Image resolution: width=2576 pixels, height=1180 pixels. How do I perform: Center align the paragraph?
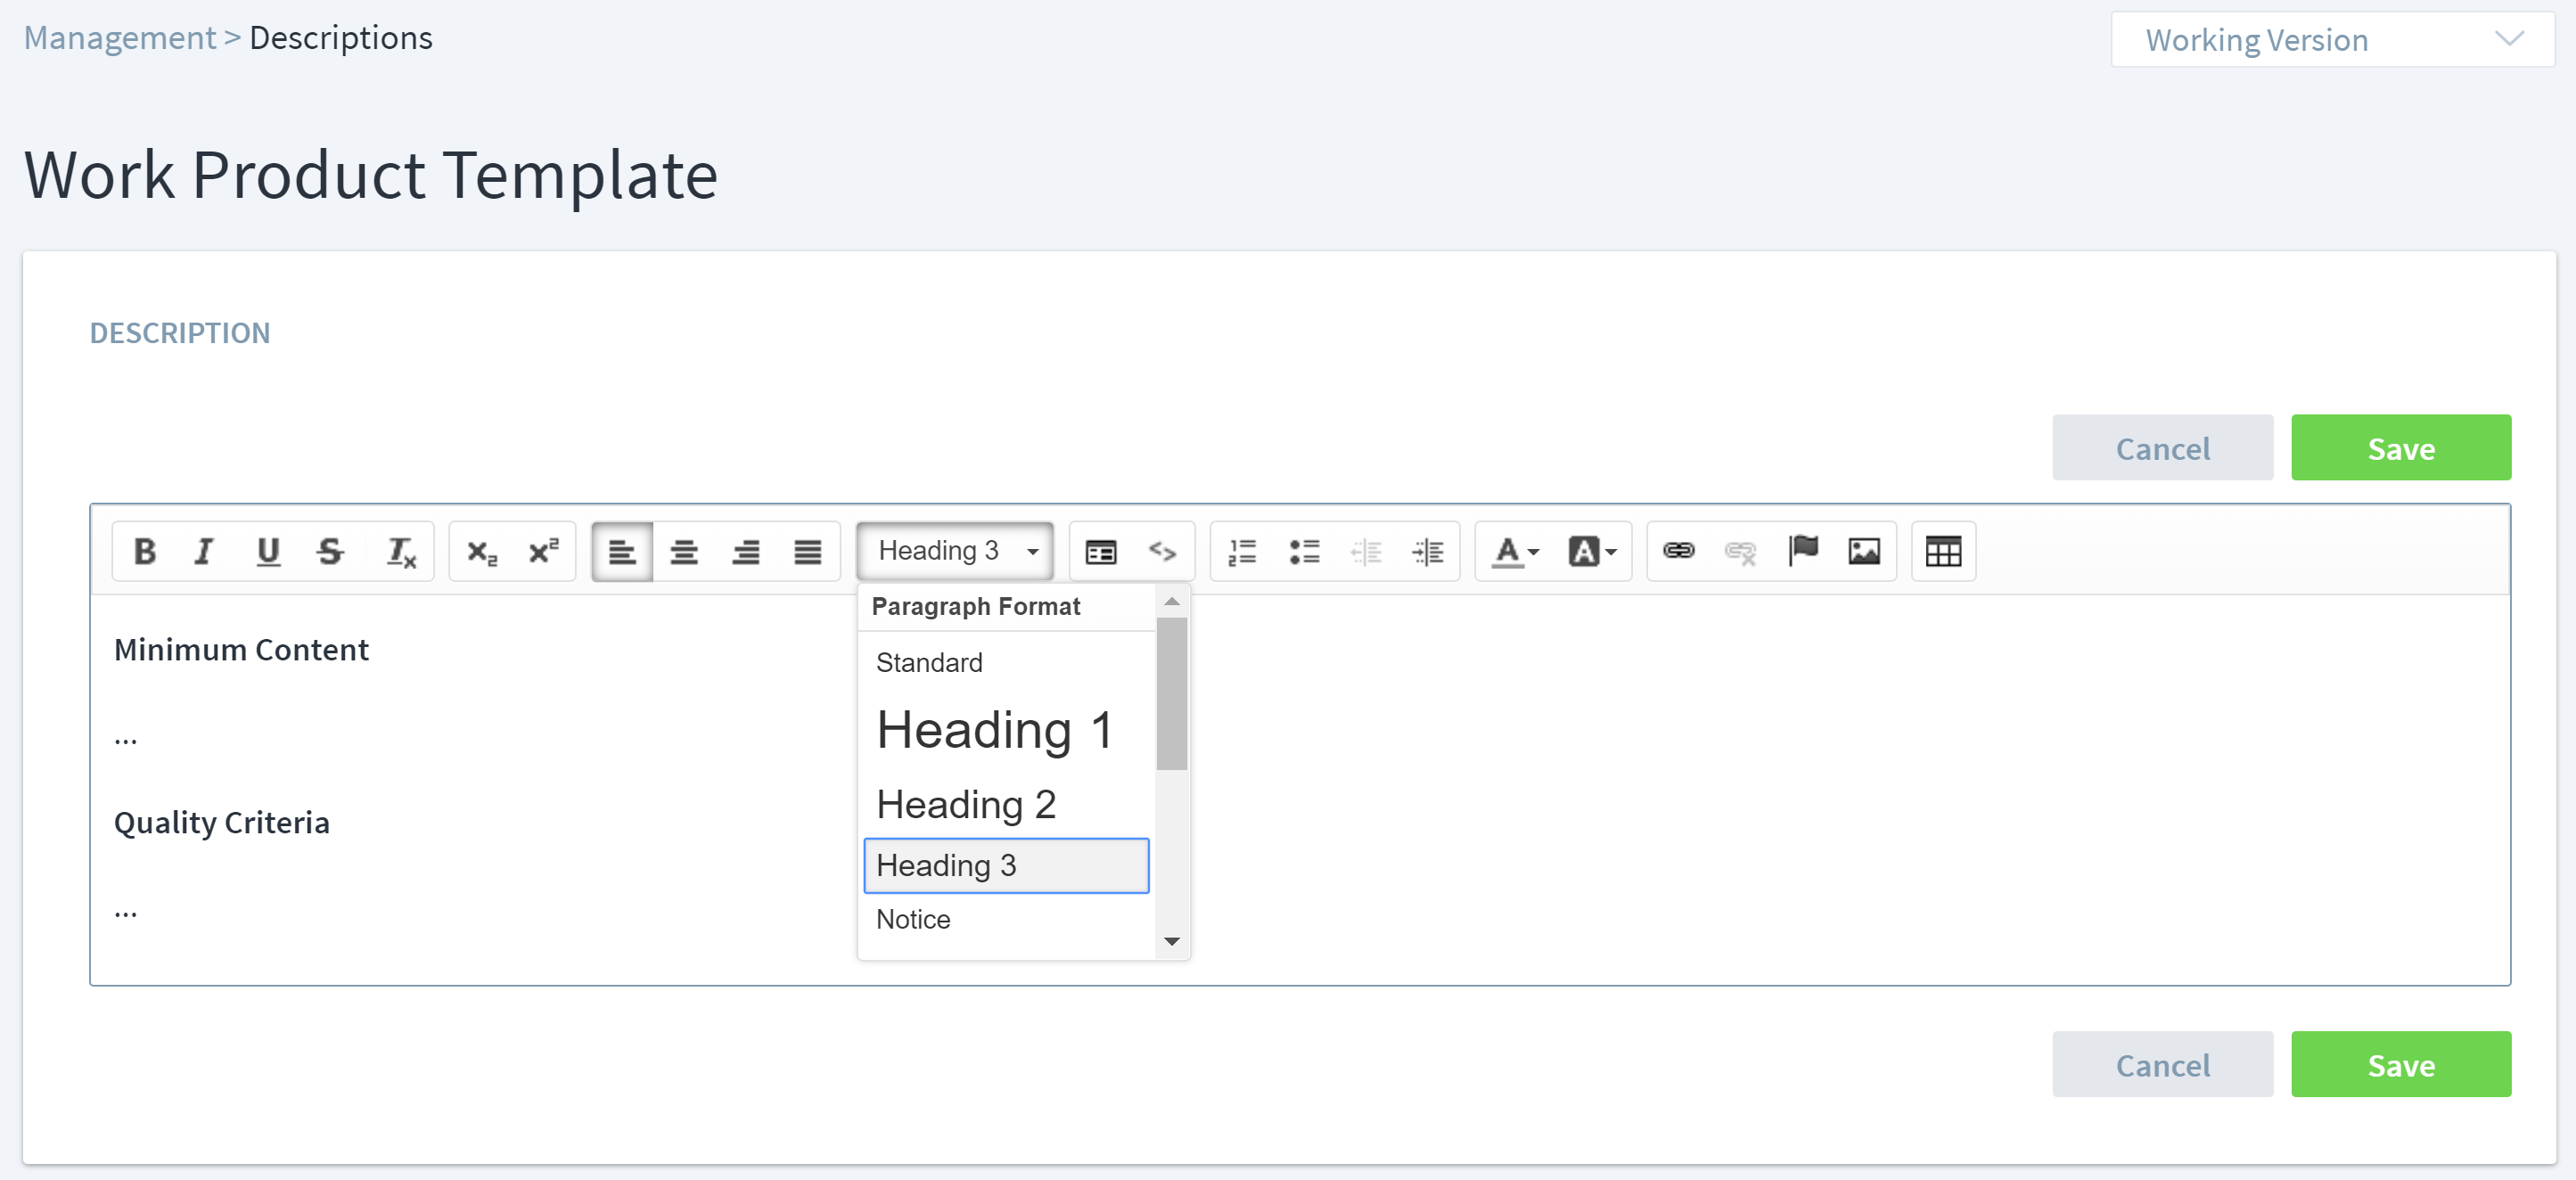pyautogui.click(x=684, y=551)
